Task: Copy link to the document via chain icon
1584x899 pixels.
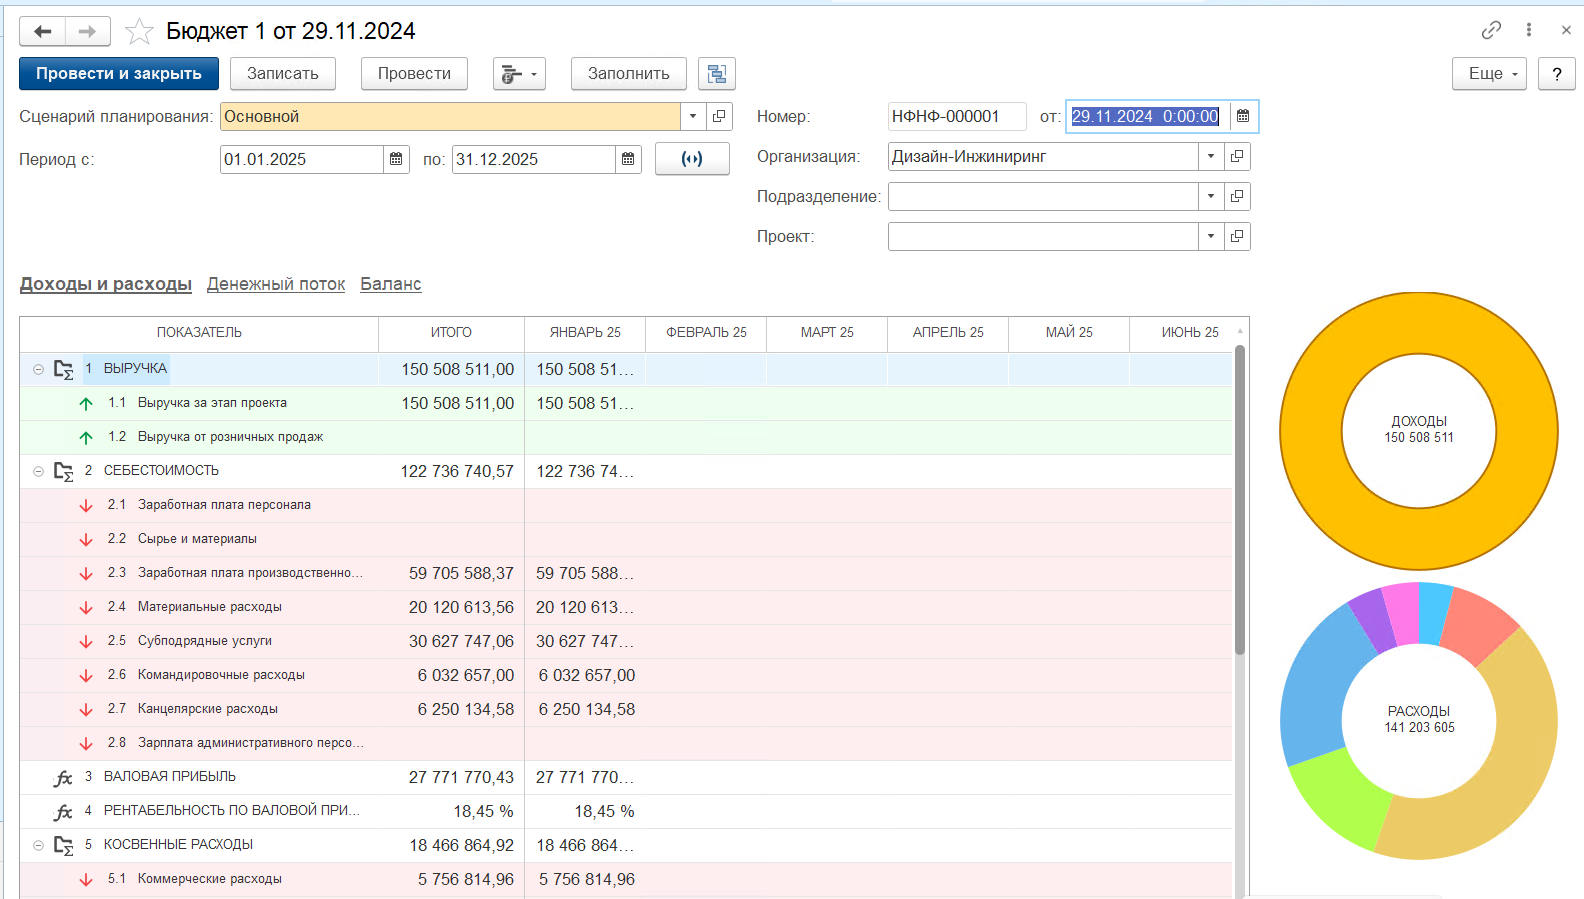Action: (1491, 30)
